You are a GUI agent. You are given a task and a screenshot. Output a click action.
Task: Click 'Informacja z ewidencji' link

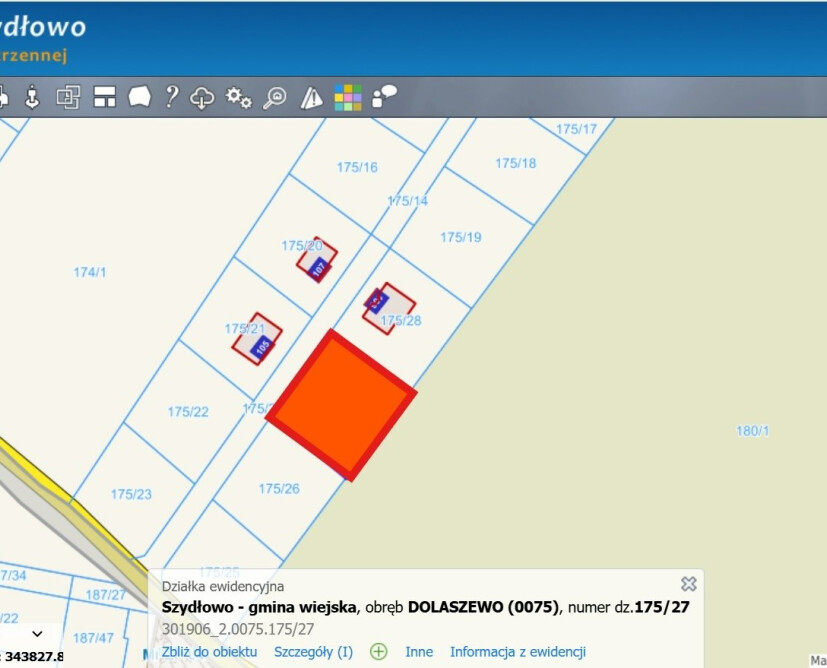pos(517,652)
